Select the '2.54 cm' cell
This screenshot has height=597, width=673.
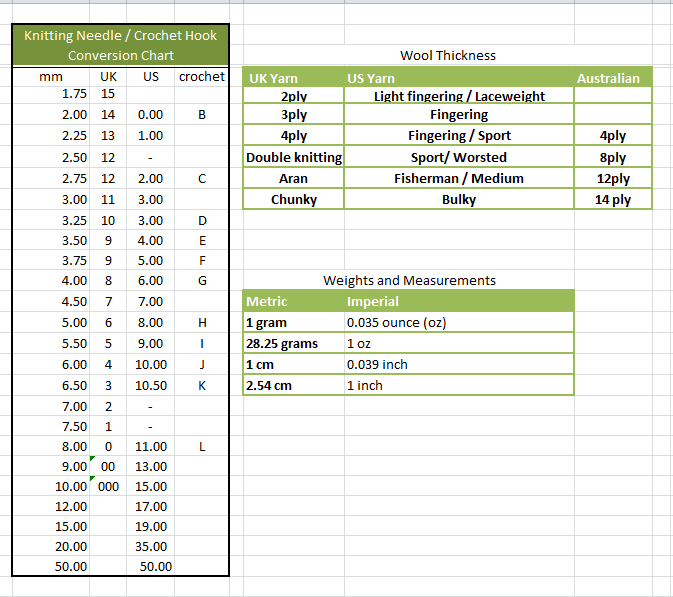click(294, 385)
